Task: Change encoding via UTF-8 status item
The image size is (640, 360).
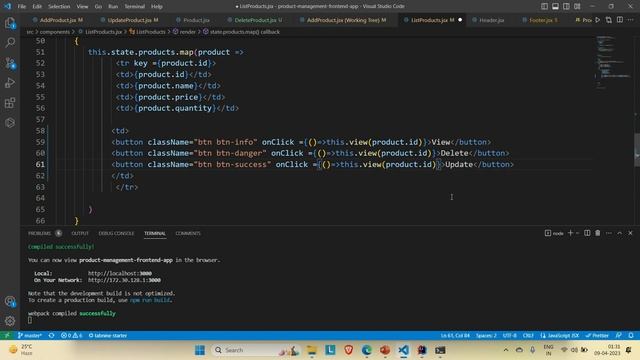Action: (509, 336)
